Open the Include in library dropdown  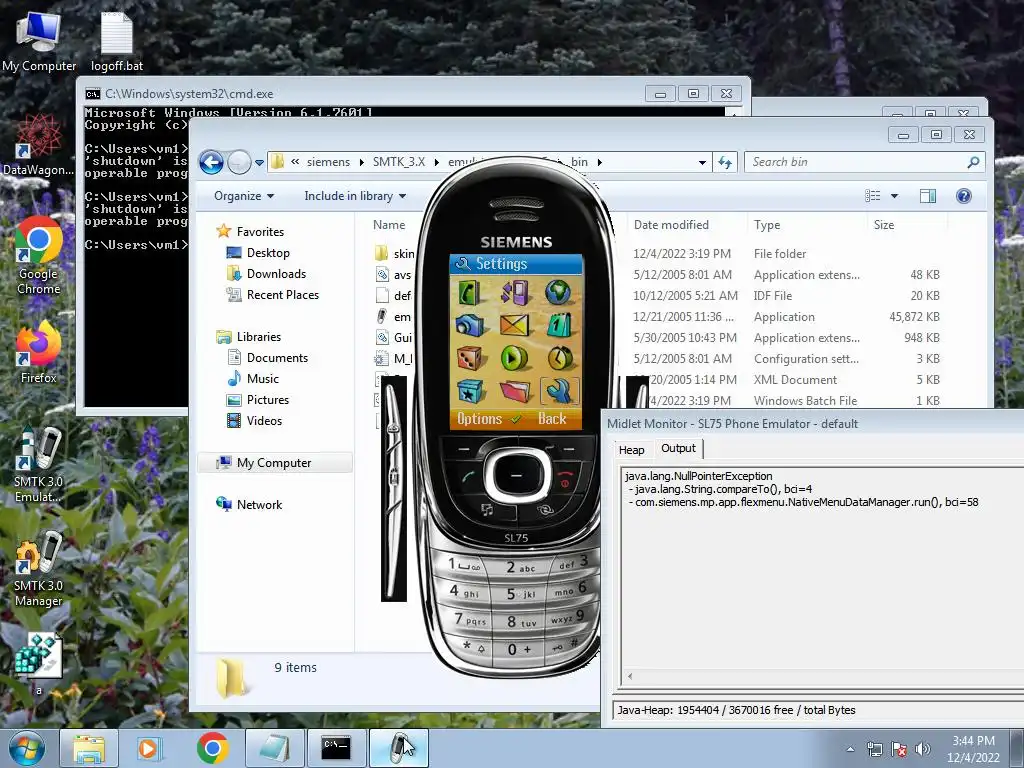(355, 196)
